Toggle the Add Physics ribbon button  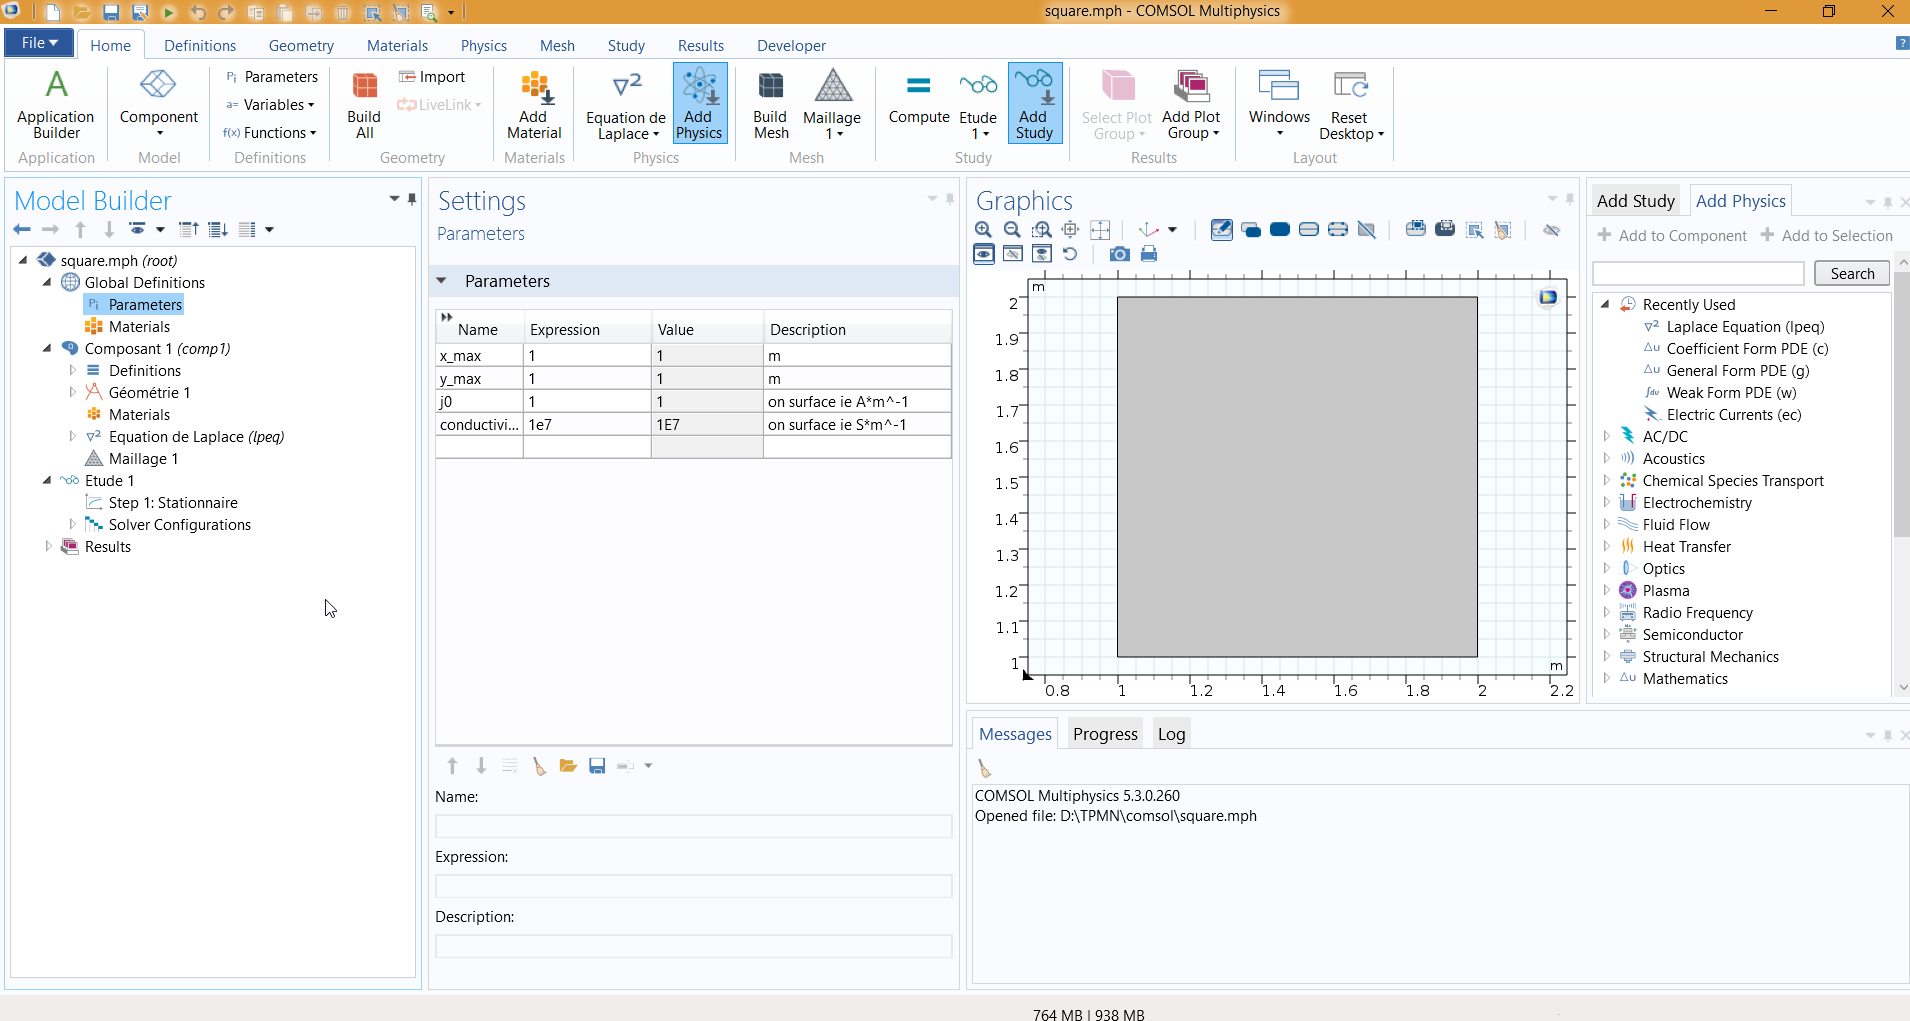pos(699,105)
